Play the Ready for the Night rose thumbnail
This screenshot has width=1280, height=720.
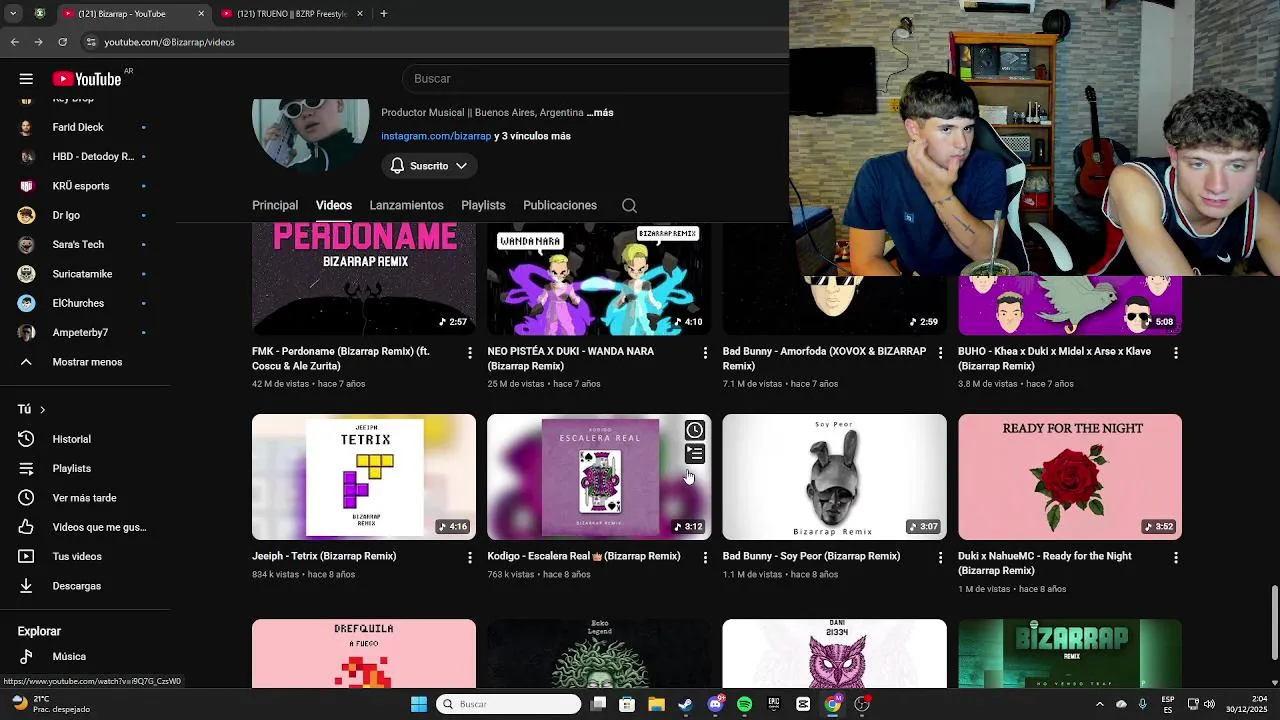point(1070,477)
